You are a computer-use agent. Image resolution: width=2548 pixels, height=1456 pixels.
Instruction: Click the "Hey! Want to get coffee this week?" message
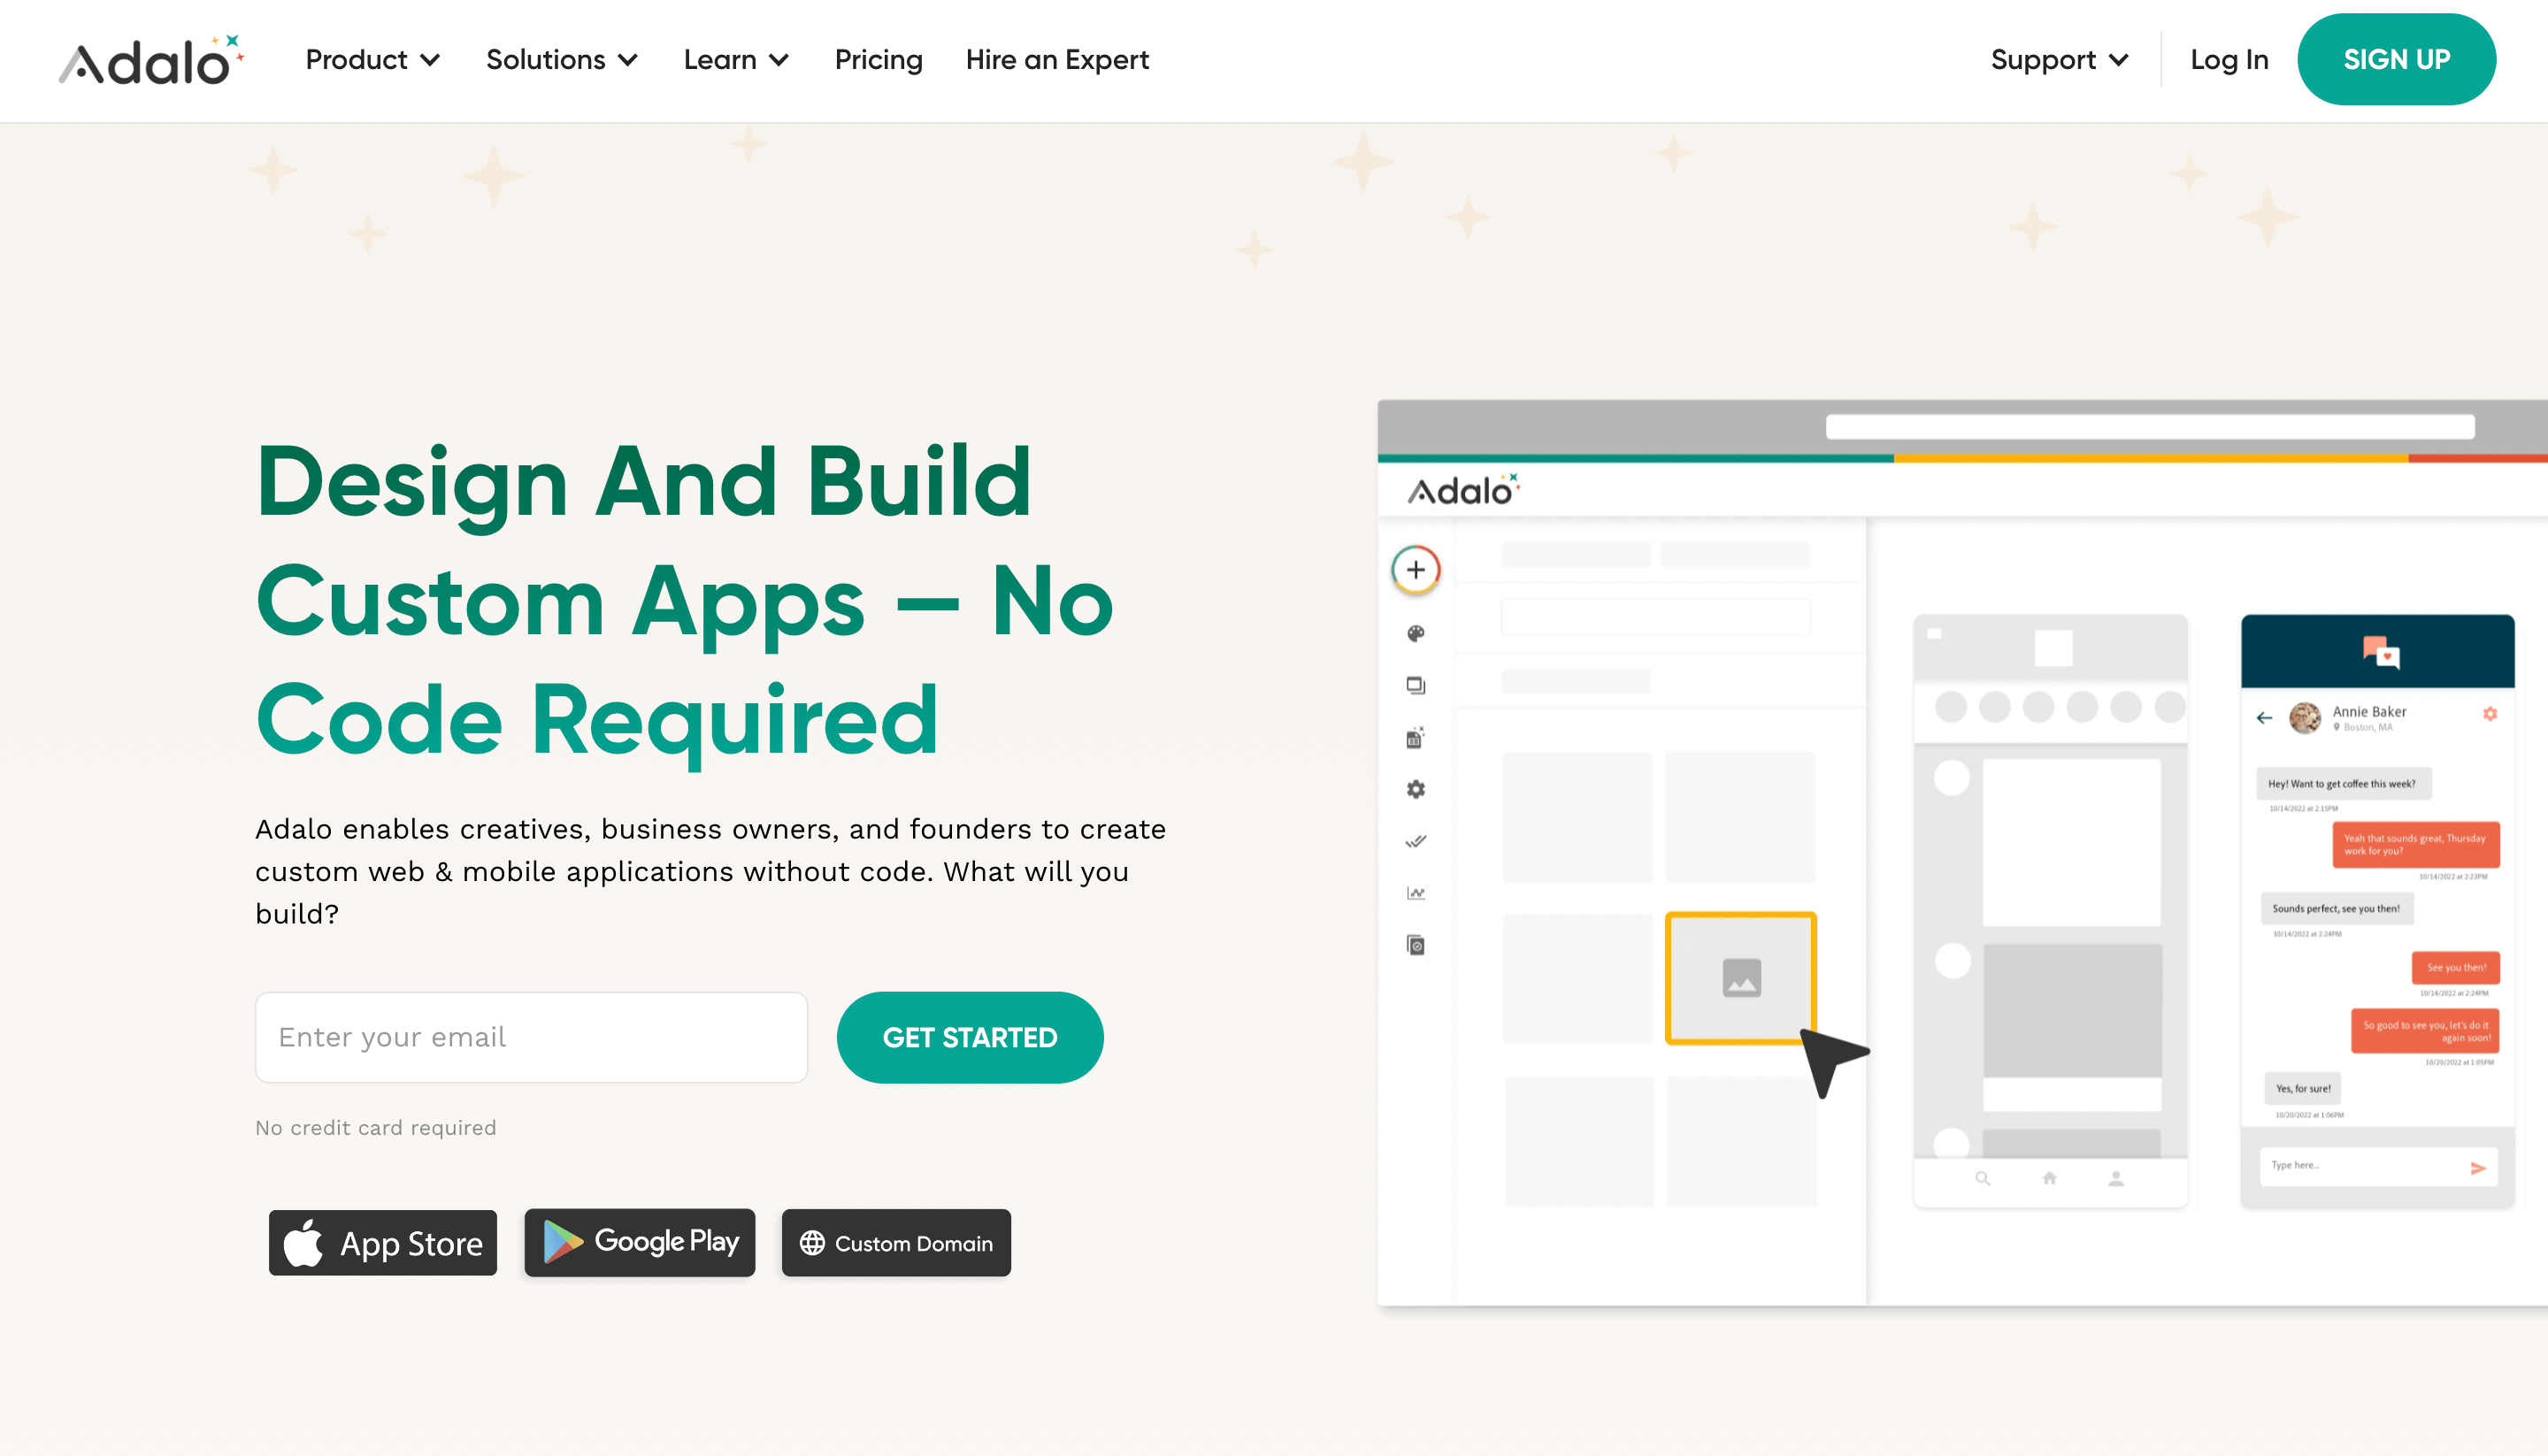2342,784
